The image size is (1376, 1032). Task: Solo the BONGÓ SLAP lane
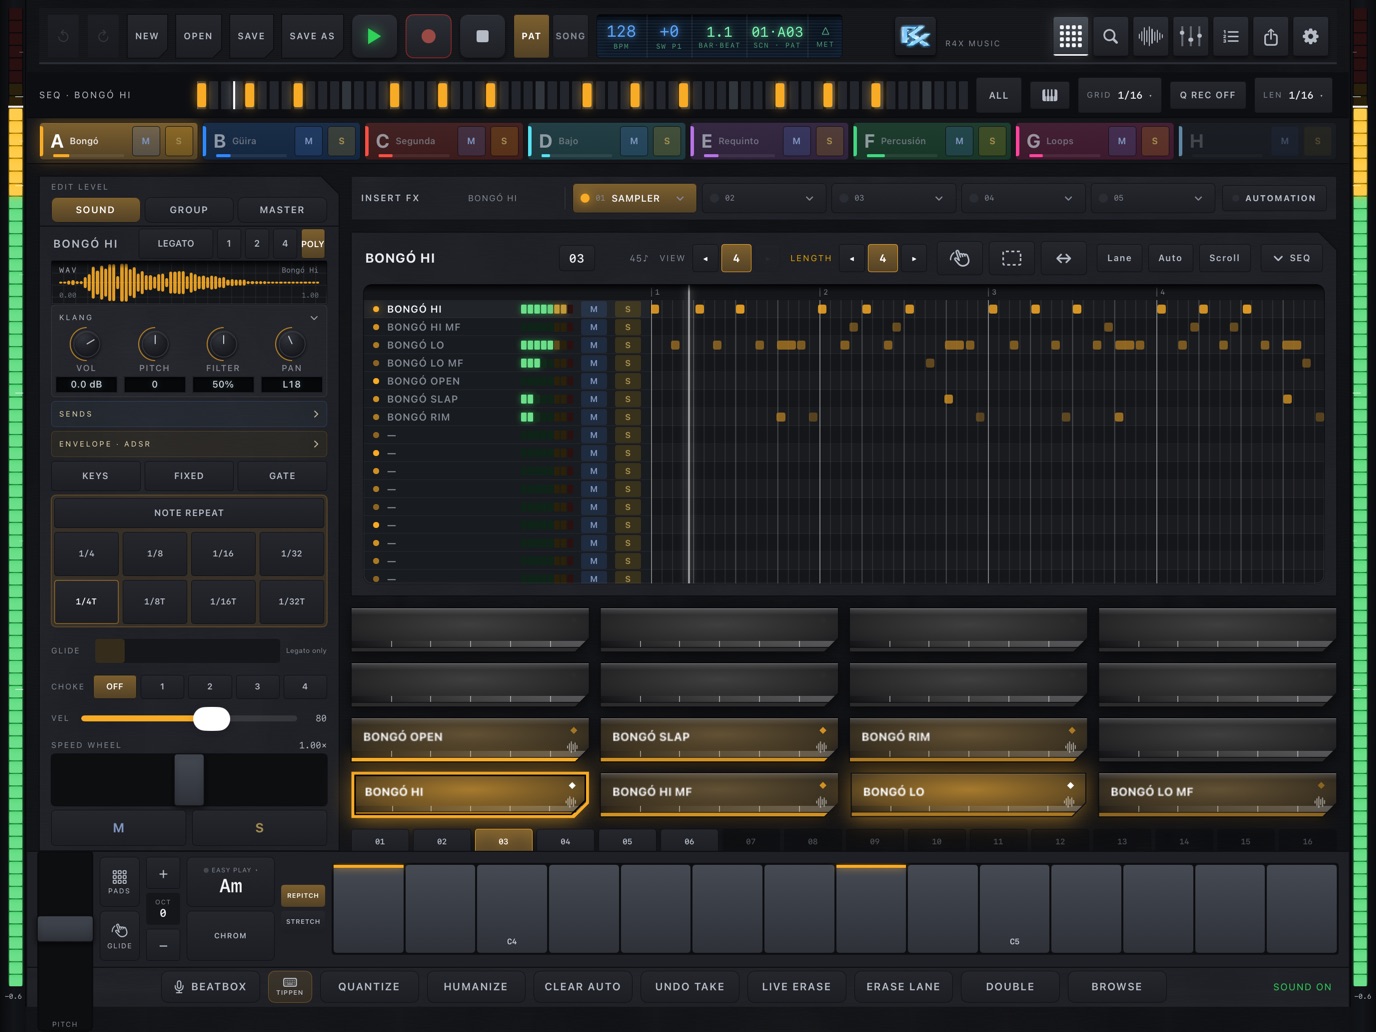(628, 399)
